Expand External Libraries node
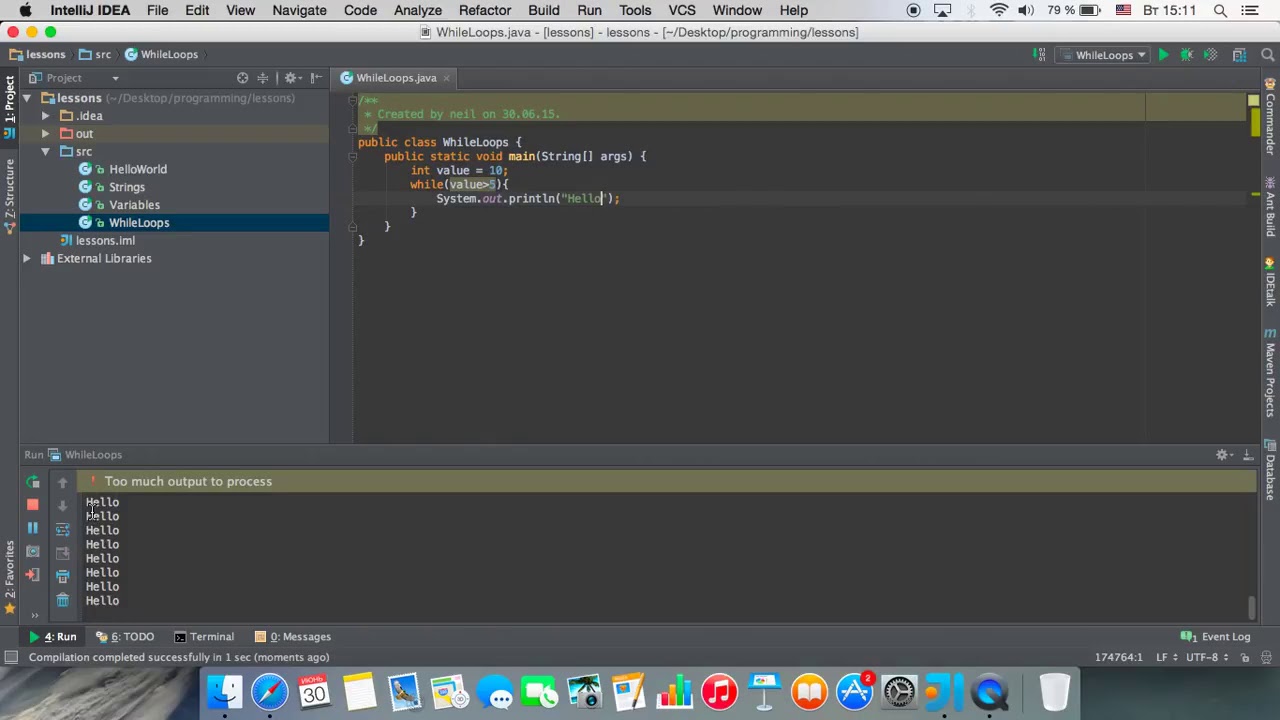 coord(27,259)
